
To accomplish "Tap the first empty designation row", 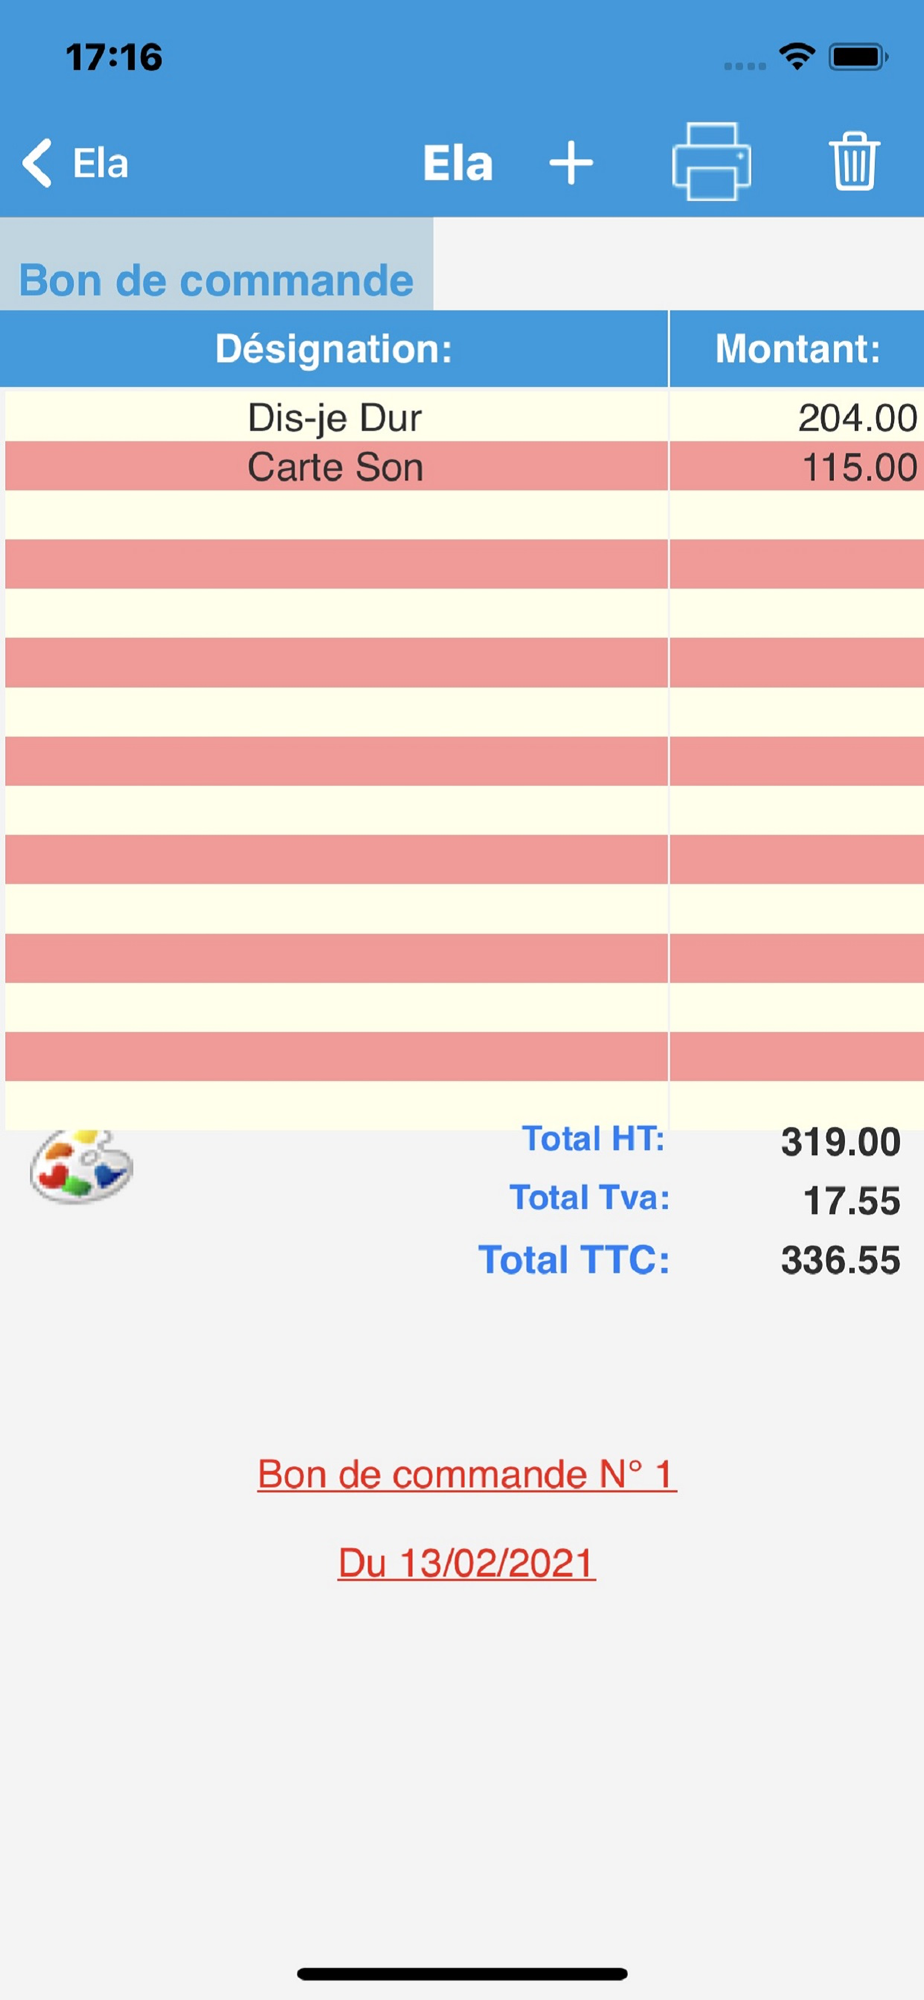I will click(x=336, y=515).
